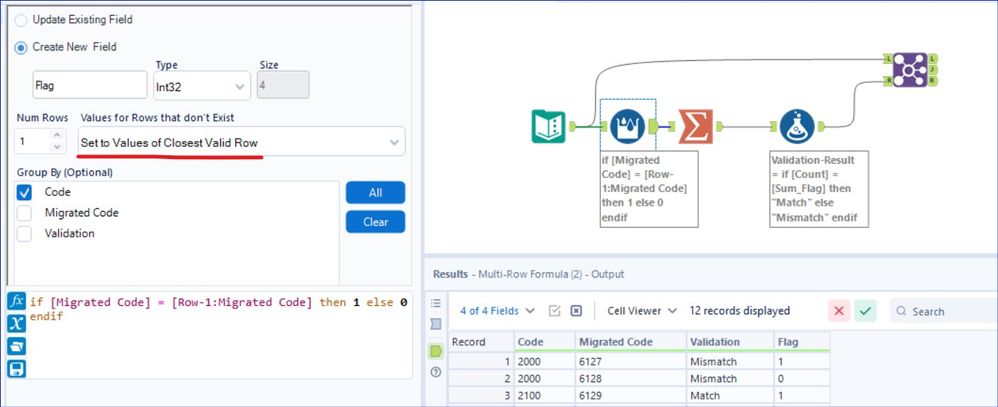Image resolution: width=998 pixels, height=407 pixels.
Task: Click the save expression disk icon
Action: [x=17, y=369]
